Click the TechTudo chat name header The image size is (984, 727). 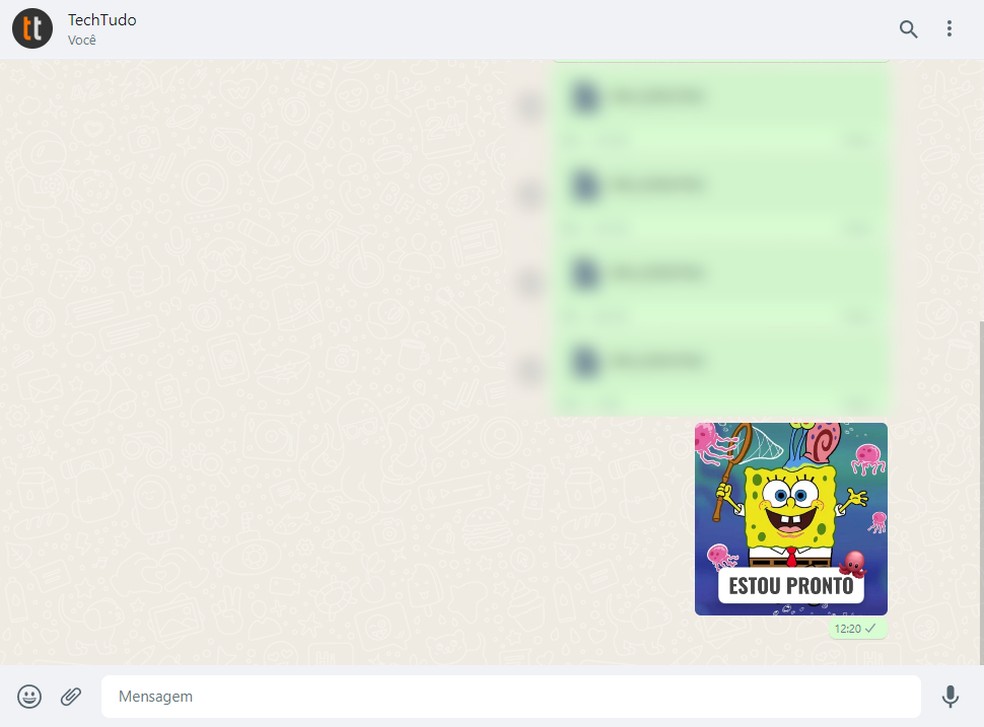click(102, 20)
